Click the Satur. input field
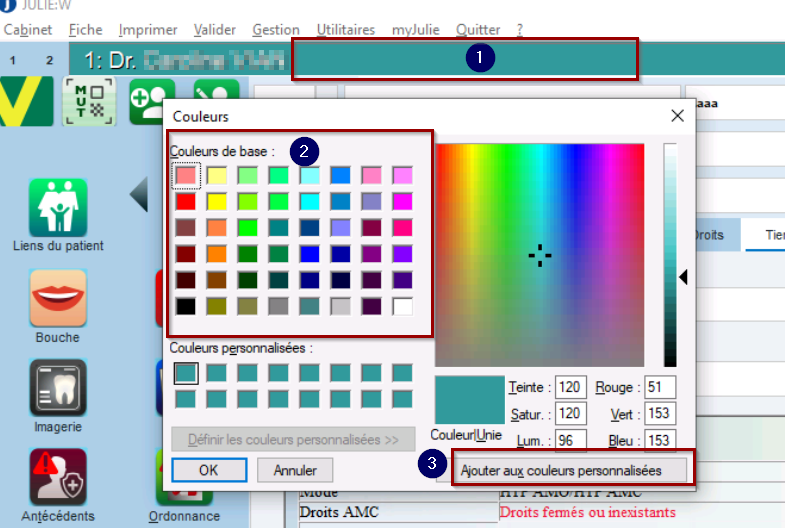785x528 pixels. click(x=570, y=413)
